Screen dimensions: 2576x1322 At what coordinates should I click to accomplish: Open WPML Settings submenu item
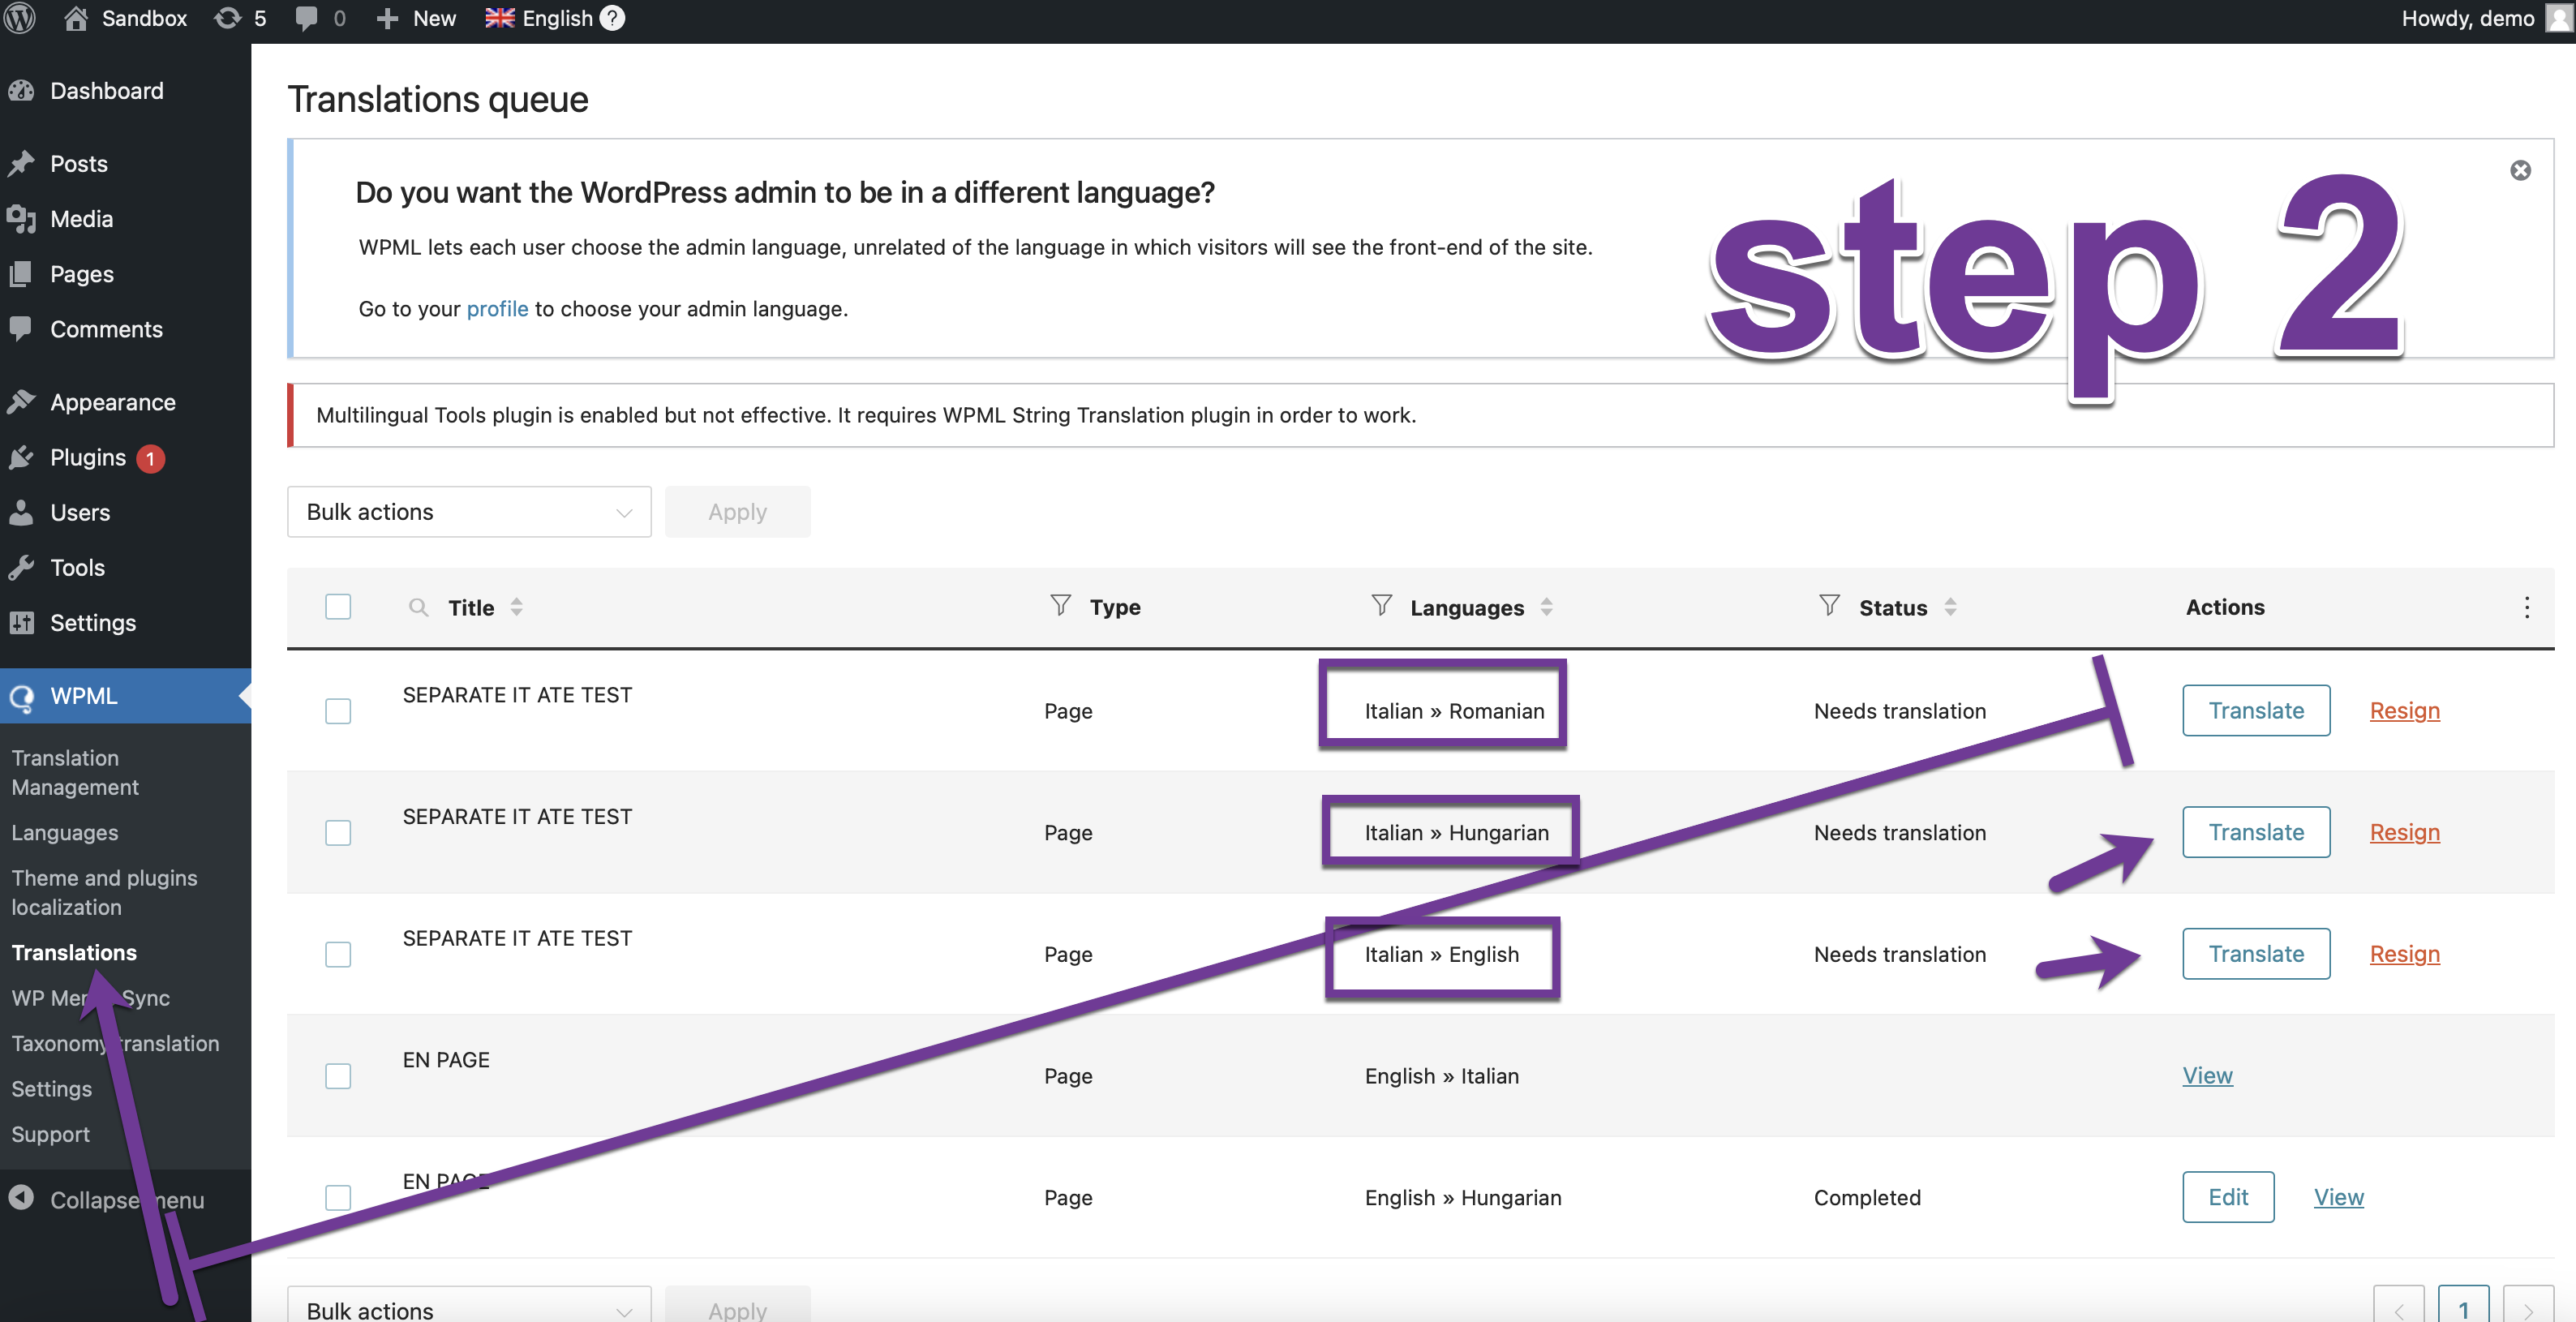click(x=51, y=1089)
